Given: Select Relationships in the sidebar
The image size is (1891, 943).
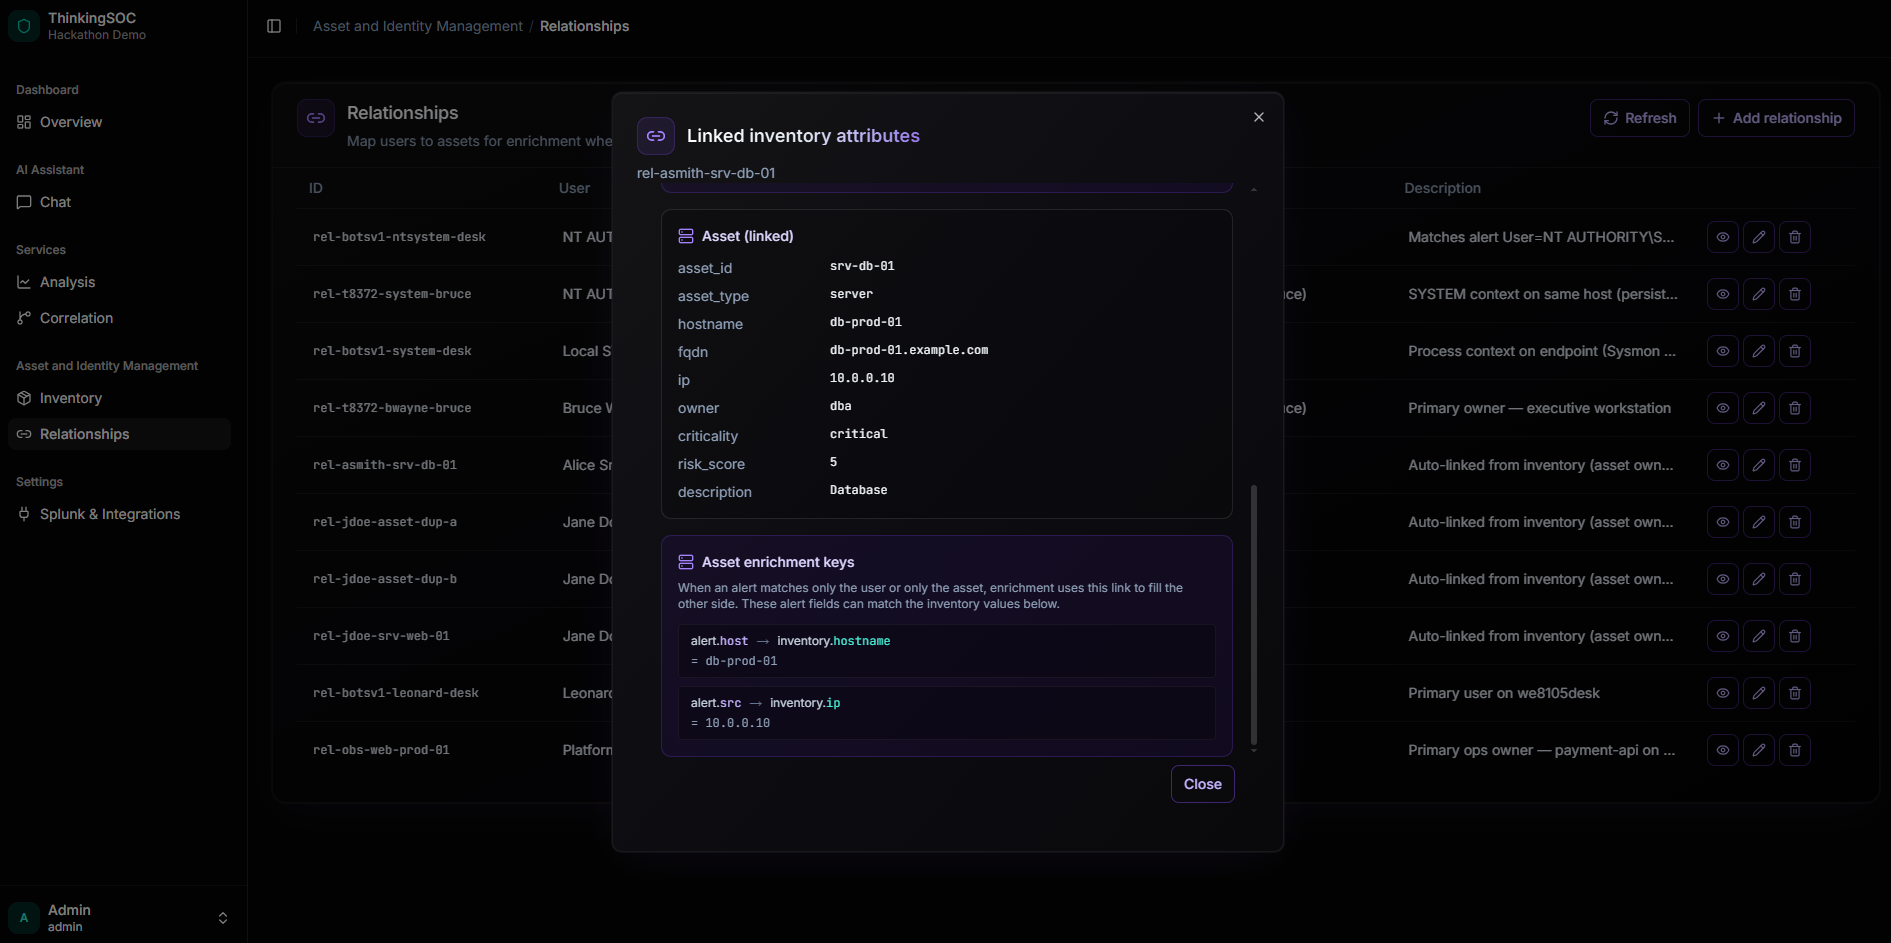Looking at the screenshot, I should pos(119,434).
